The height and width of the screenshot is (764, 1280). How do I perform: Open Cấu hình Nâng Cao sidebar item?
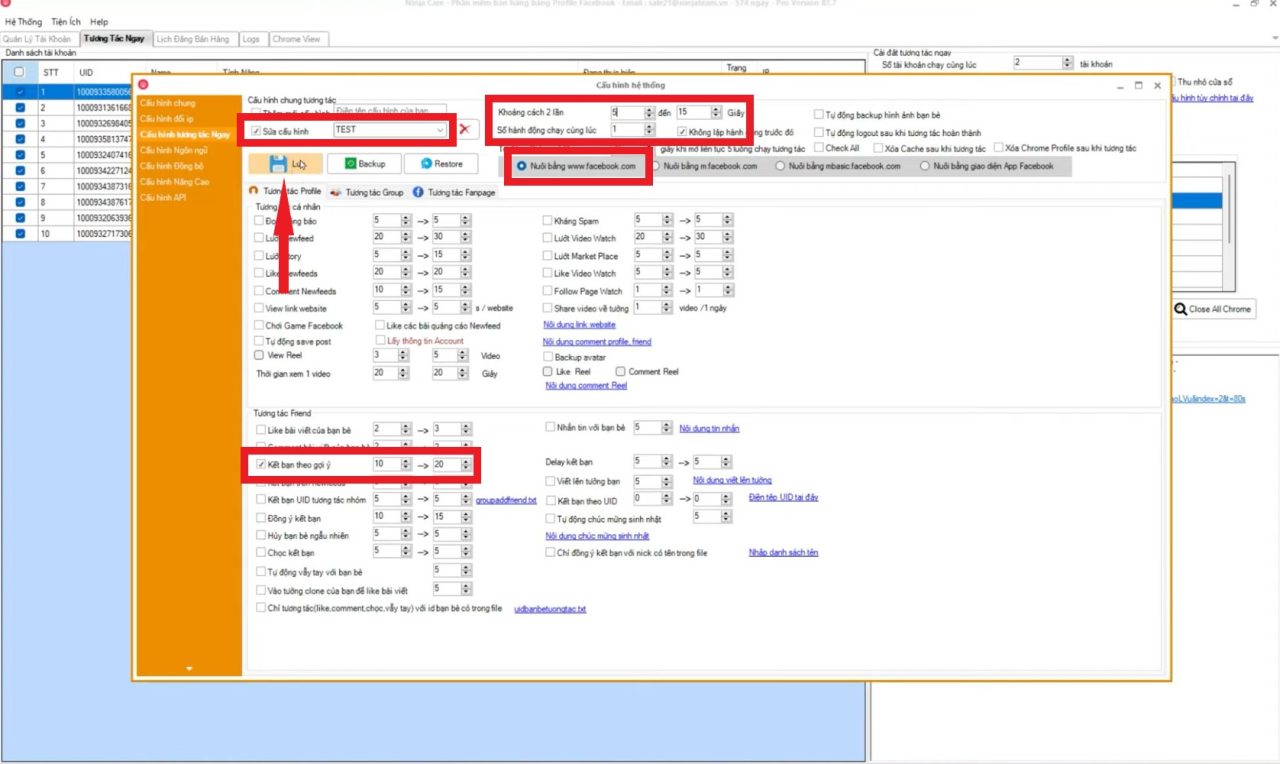click(x=176, y=182)
